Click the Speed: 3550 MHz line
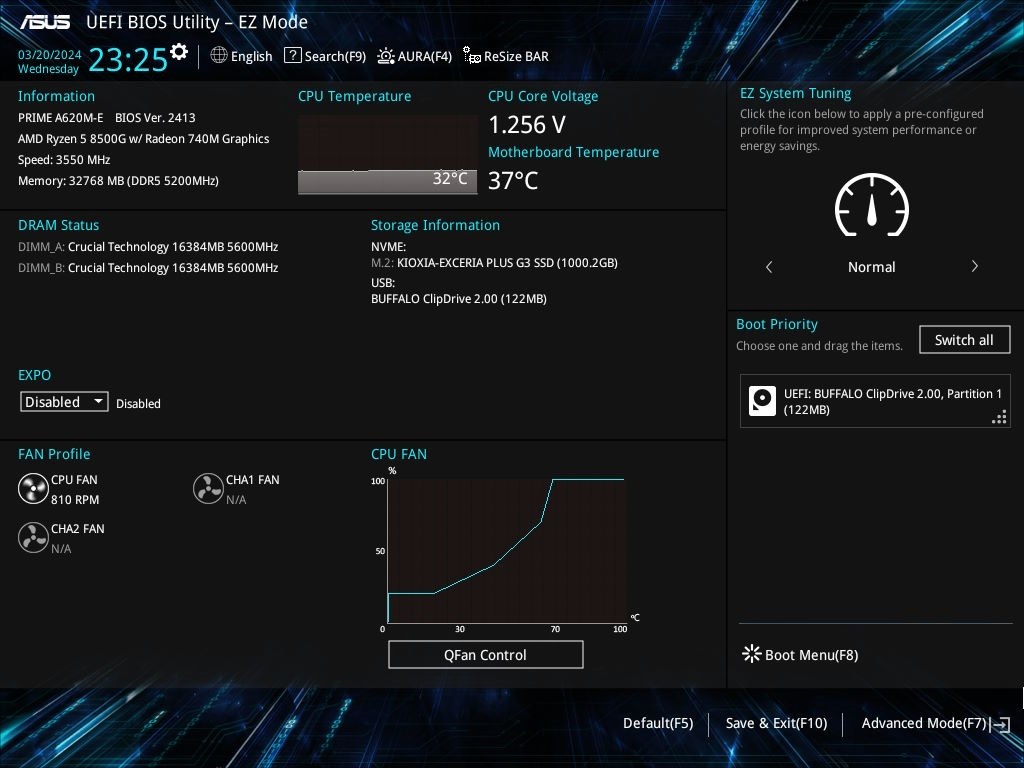 click(64, 159)
